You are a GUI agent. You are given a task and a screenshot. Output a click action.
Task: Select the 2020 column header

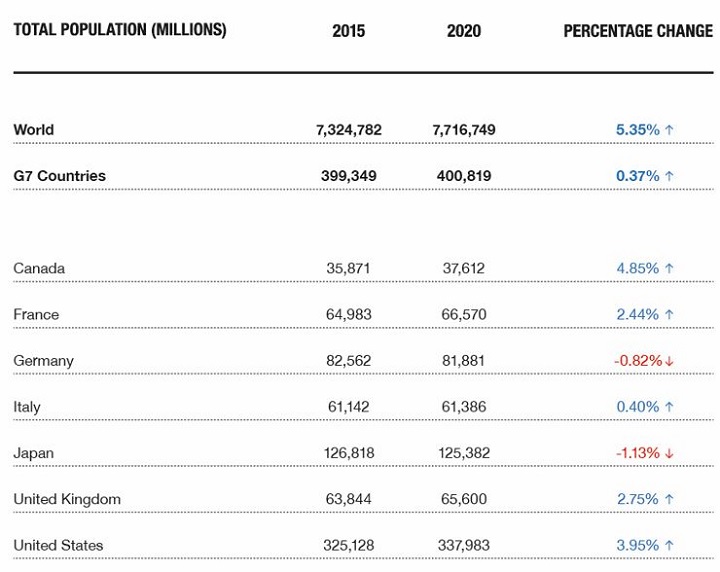pyautogui.click(x=464, y=31)
